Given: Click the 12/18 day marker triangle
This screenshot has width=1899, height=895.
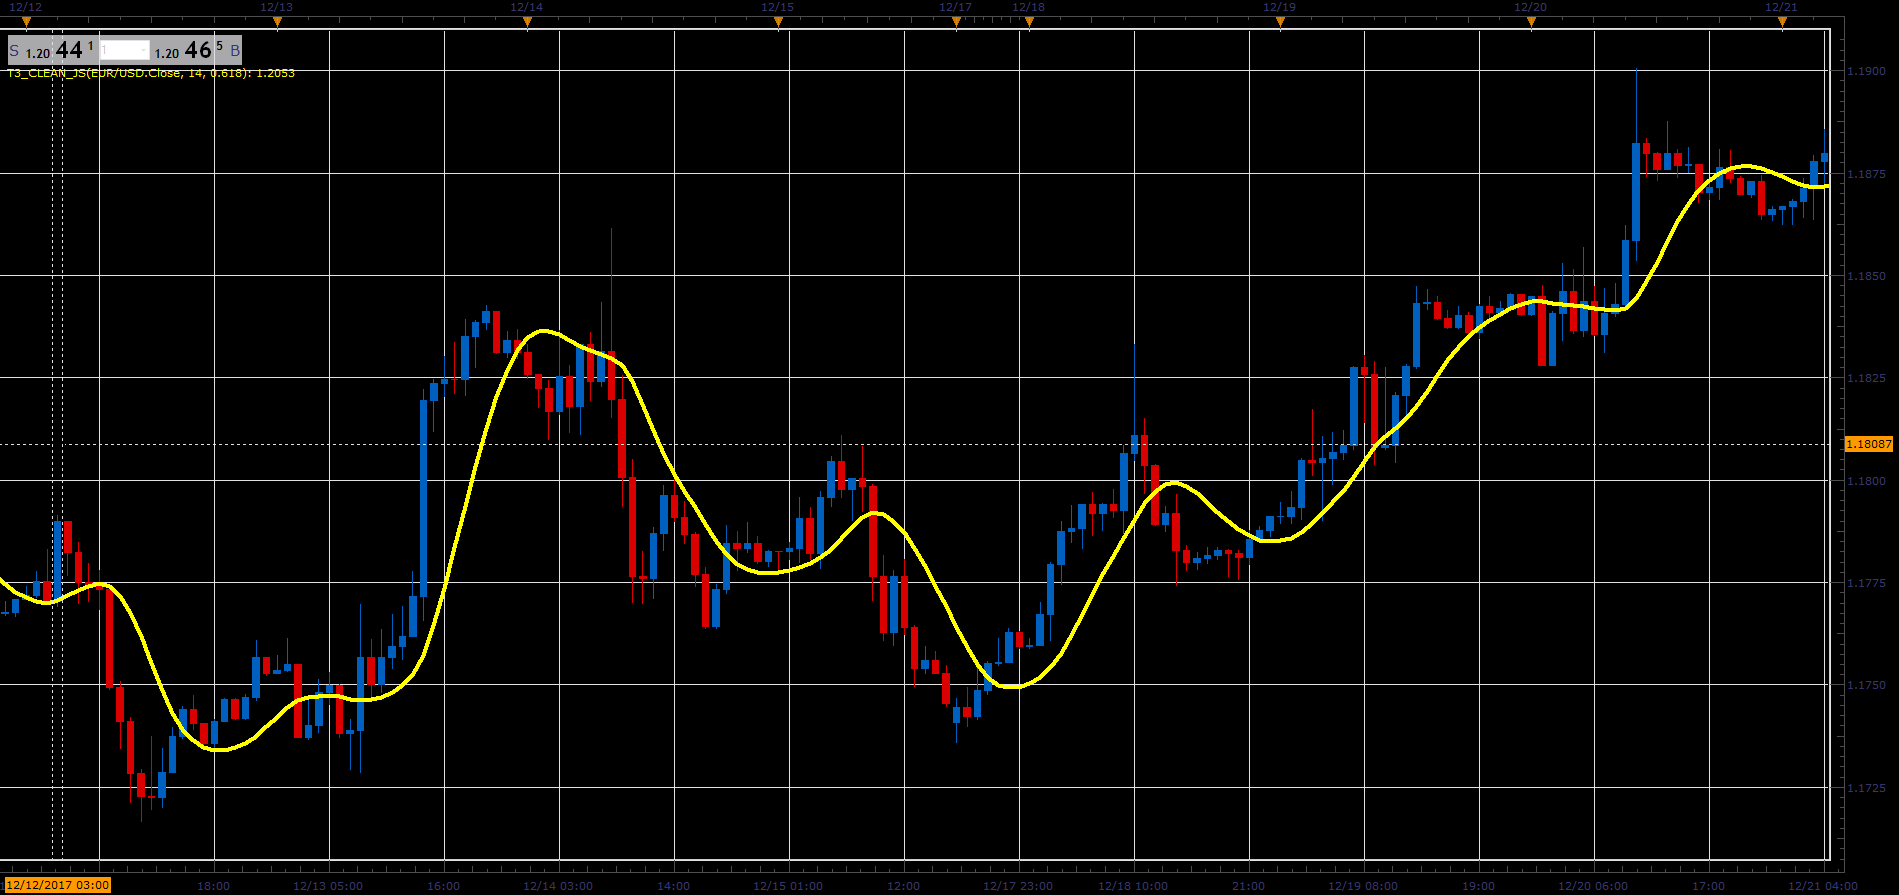Looking at the screenshot, I should 1030,22.
